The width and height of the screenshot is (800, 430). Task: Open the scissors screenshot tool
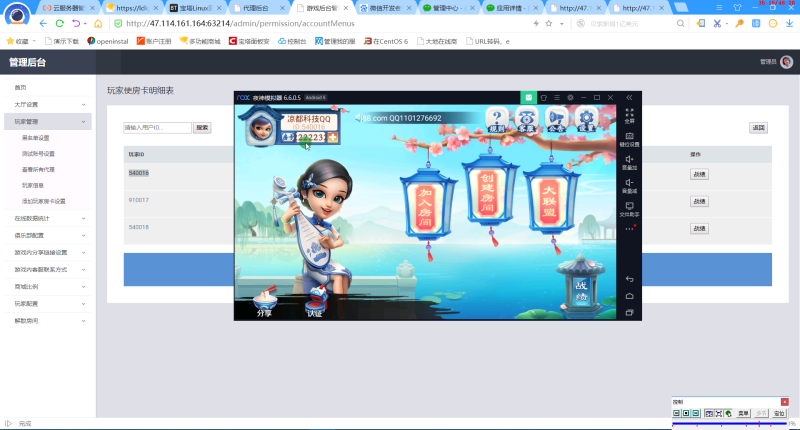point(717,23)
